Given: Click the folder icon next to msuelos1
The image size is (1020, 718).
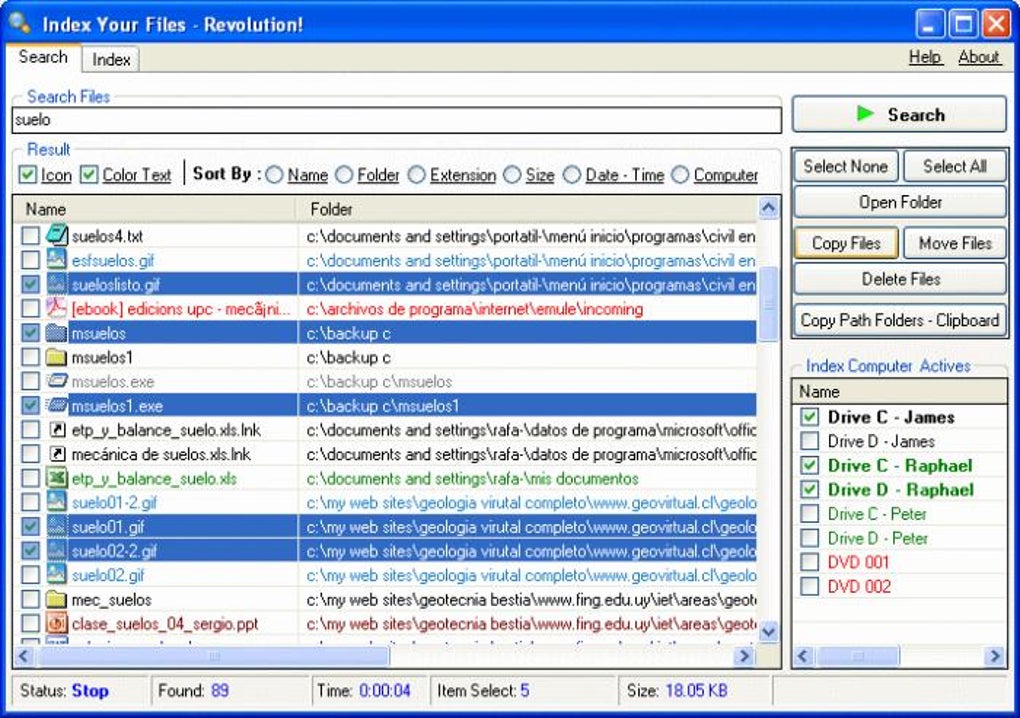Looking at the screenshot, I should coord(57,356).
